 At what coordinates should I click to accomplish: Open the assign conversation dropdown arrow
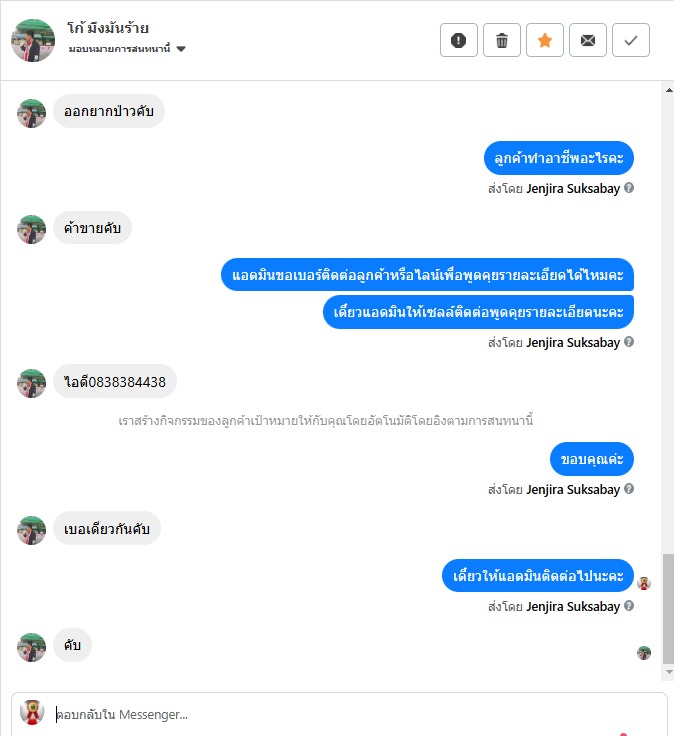coord(181,49)
